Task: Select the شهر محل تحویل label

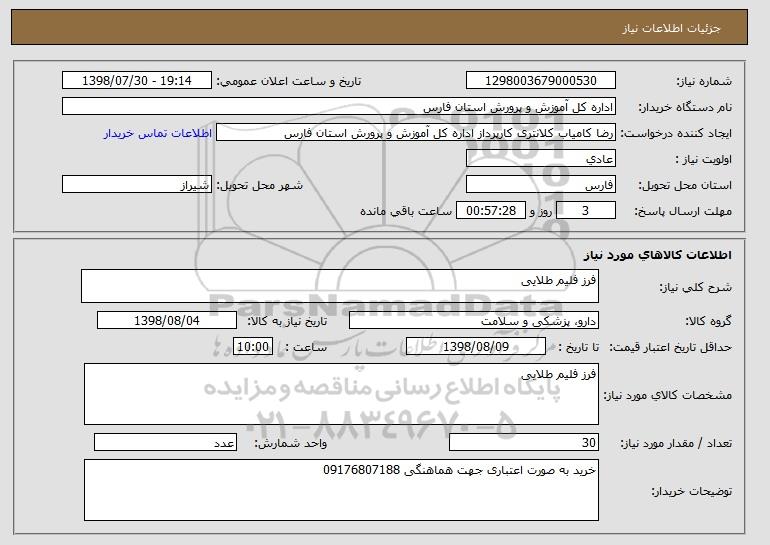Action: coord(260,186)
